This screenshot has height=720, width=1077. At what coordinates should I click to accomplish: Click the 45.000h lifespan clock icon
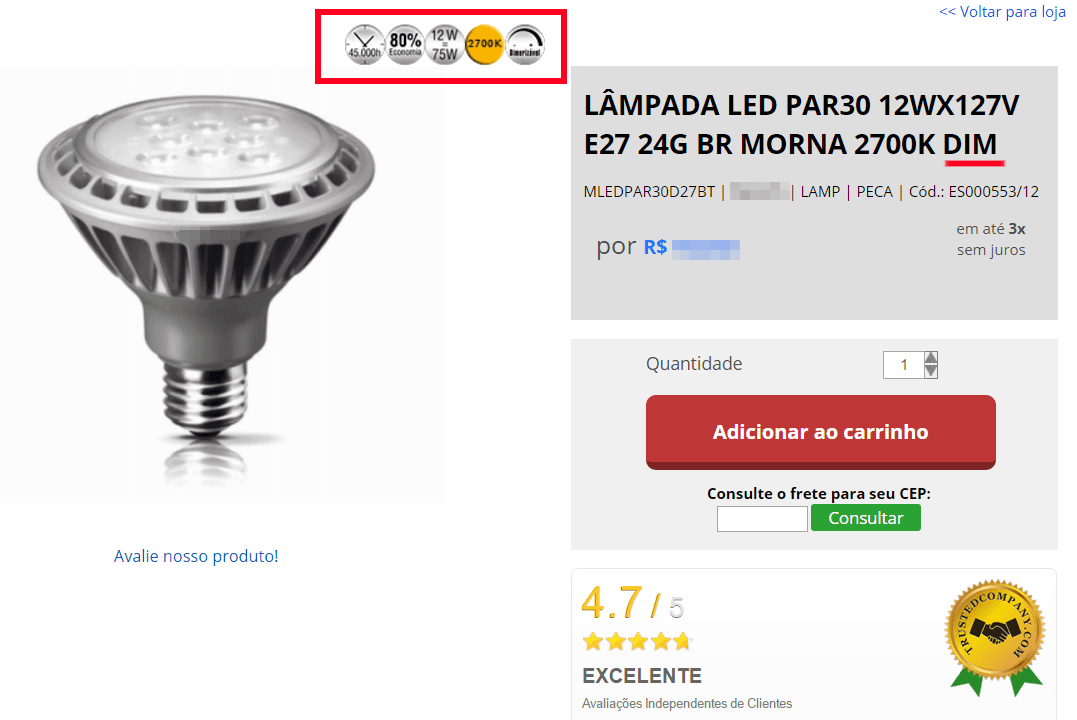tap(364, 45)
